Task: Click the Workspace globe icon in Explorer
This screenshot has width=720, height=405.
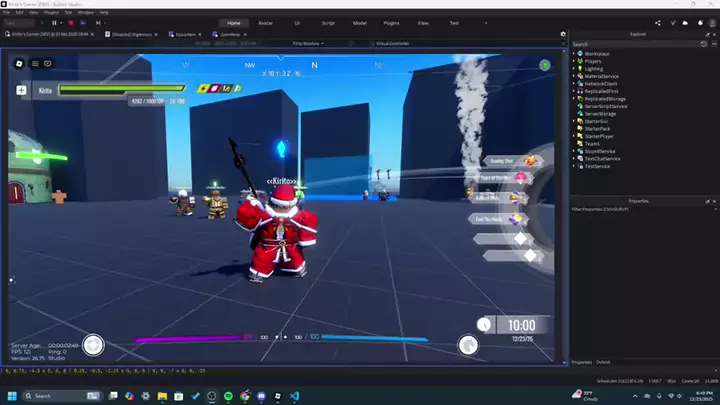Action: click(x=581, y=53)
